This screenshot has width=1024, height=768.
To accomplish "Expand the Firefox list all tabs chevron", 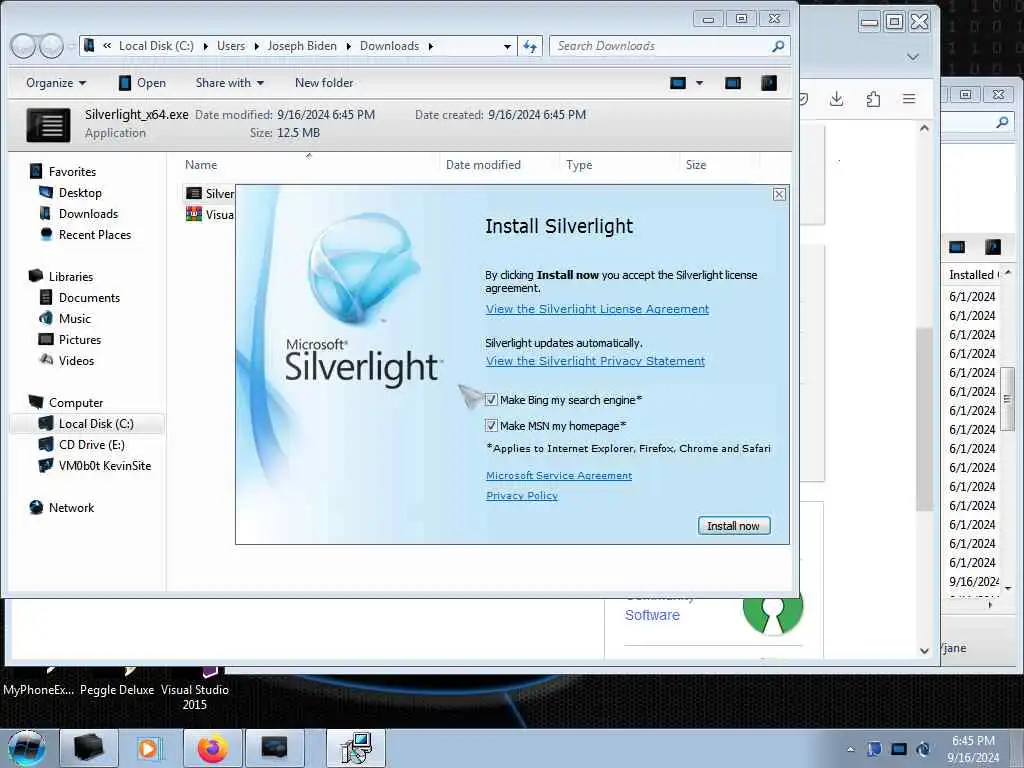I will coord(913,57).
